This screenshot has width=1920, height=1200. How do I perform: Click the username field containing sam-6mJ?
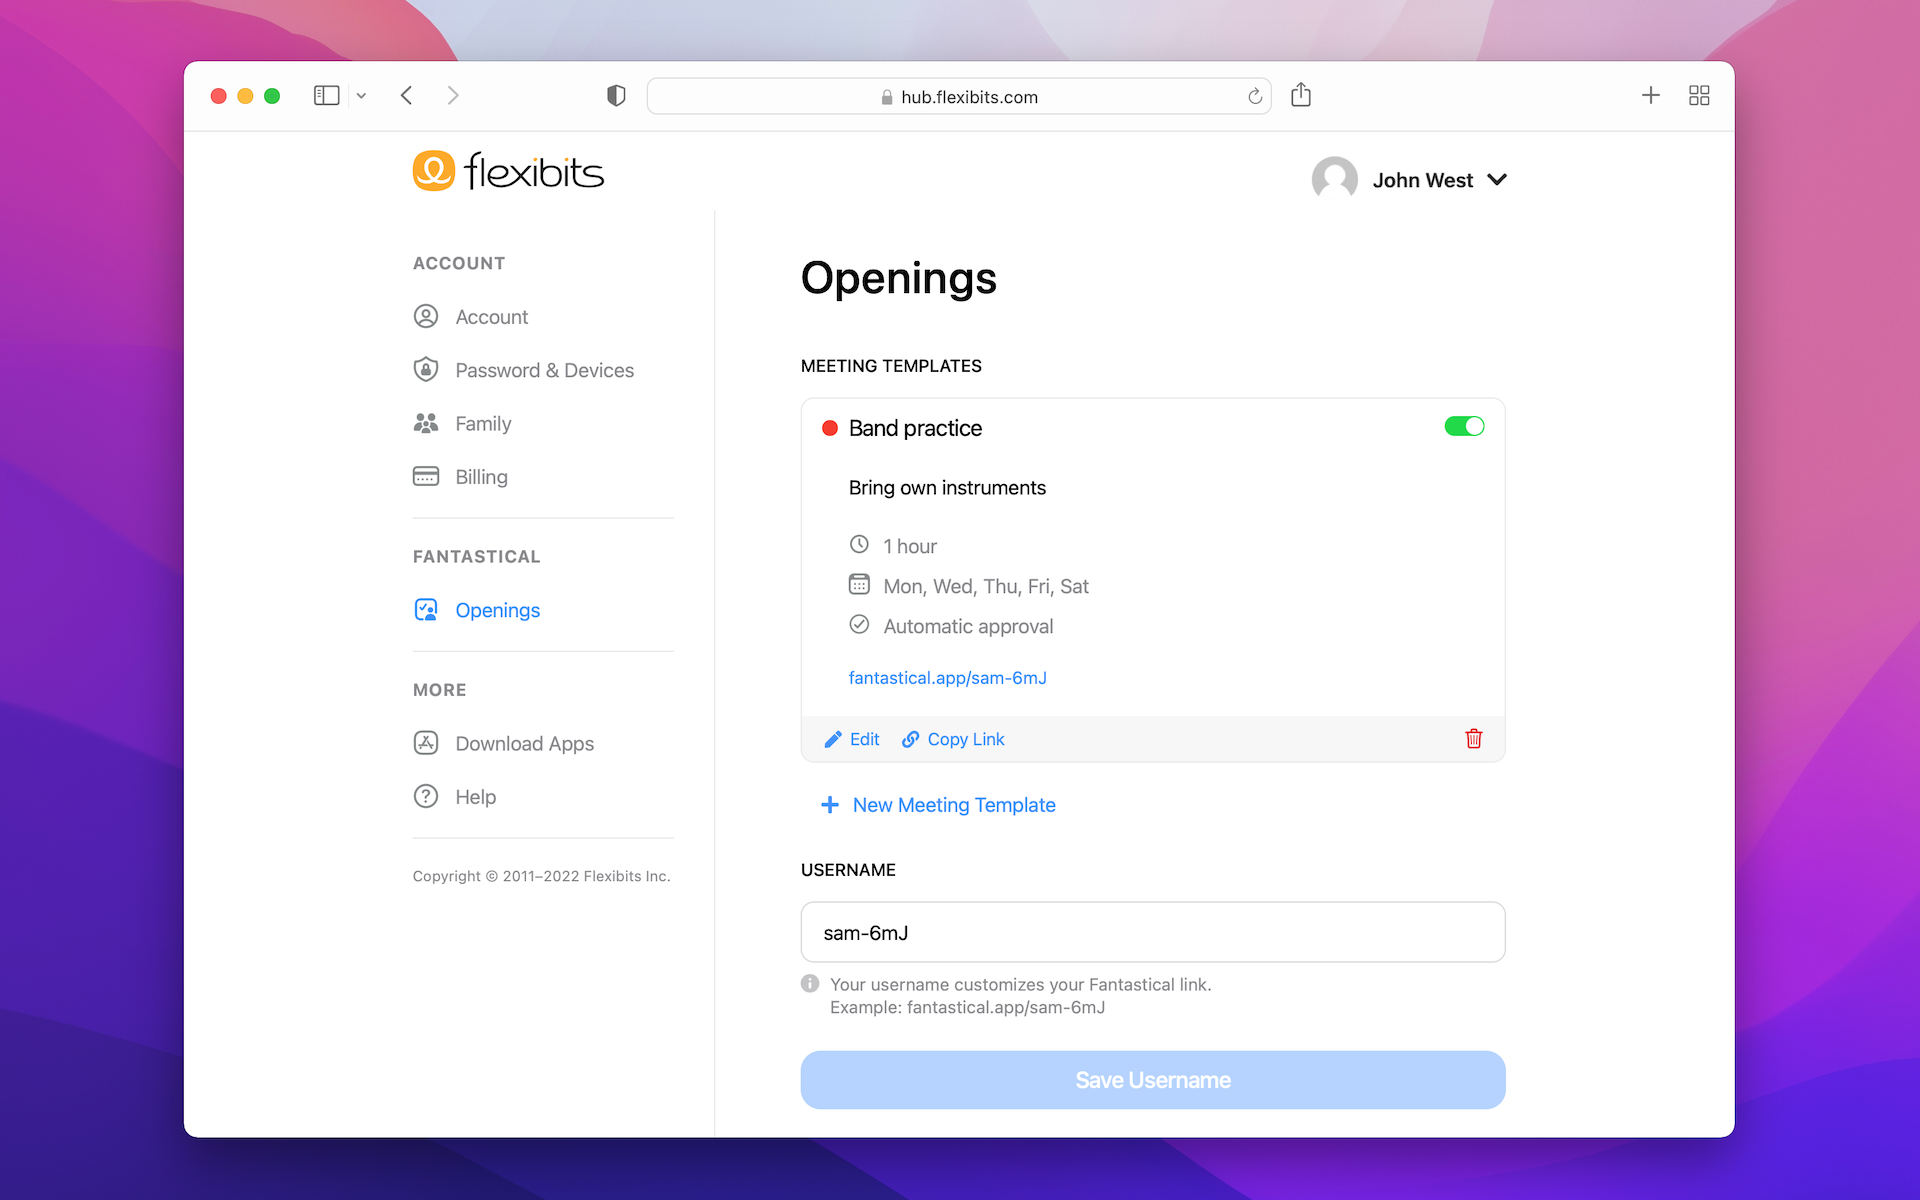point(1153,933)
